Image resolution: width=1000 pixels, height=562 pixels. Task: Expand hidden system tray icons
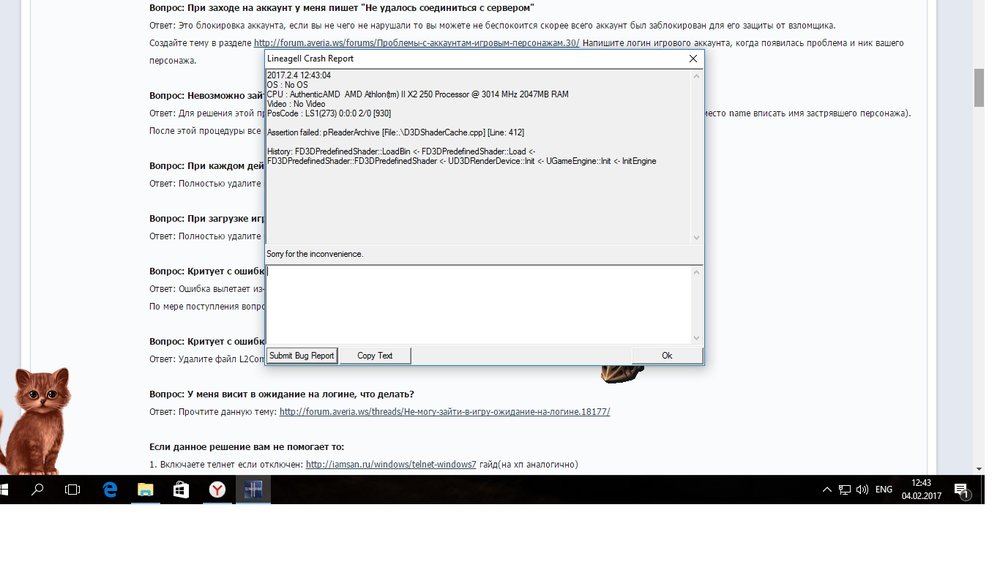(825, 490)
